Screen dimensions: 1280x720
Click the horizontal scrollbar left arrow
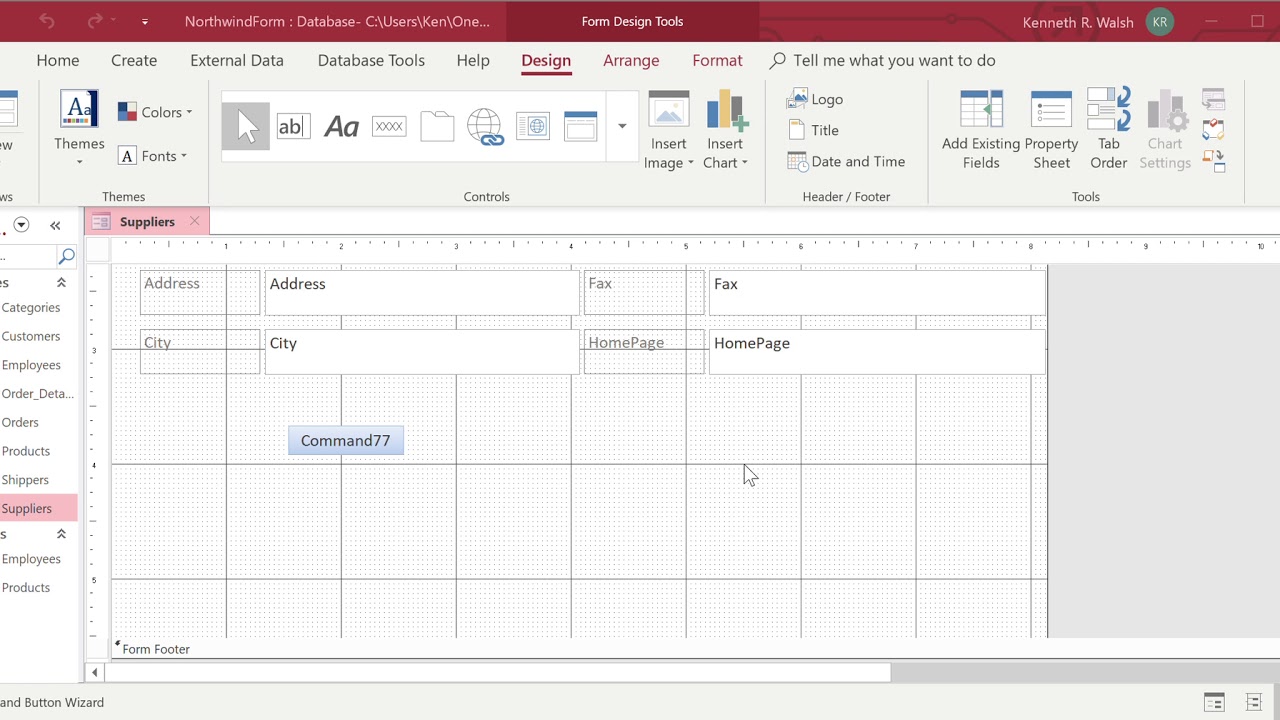[x=95, y=673]
